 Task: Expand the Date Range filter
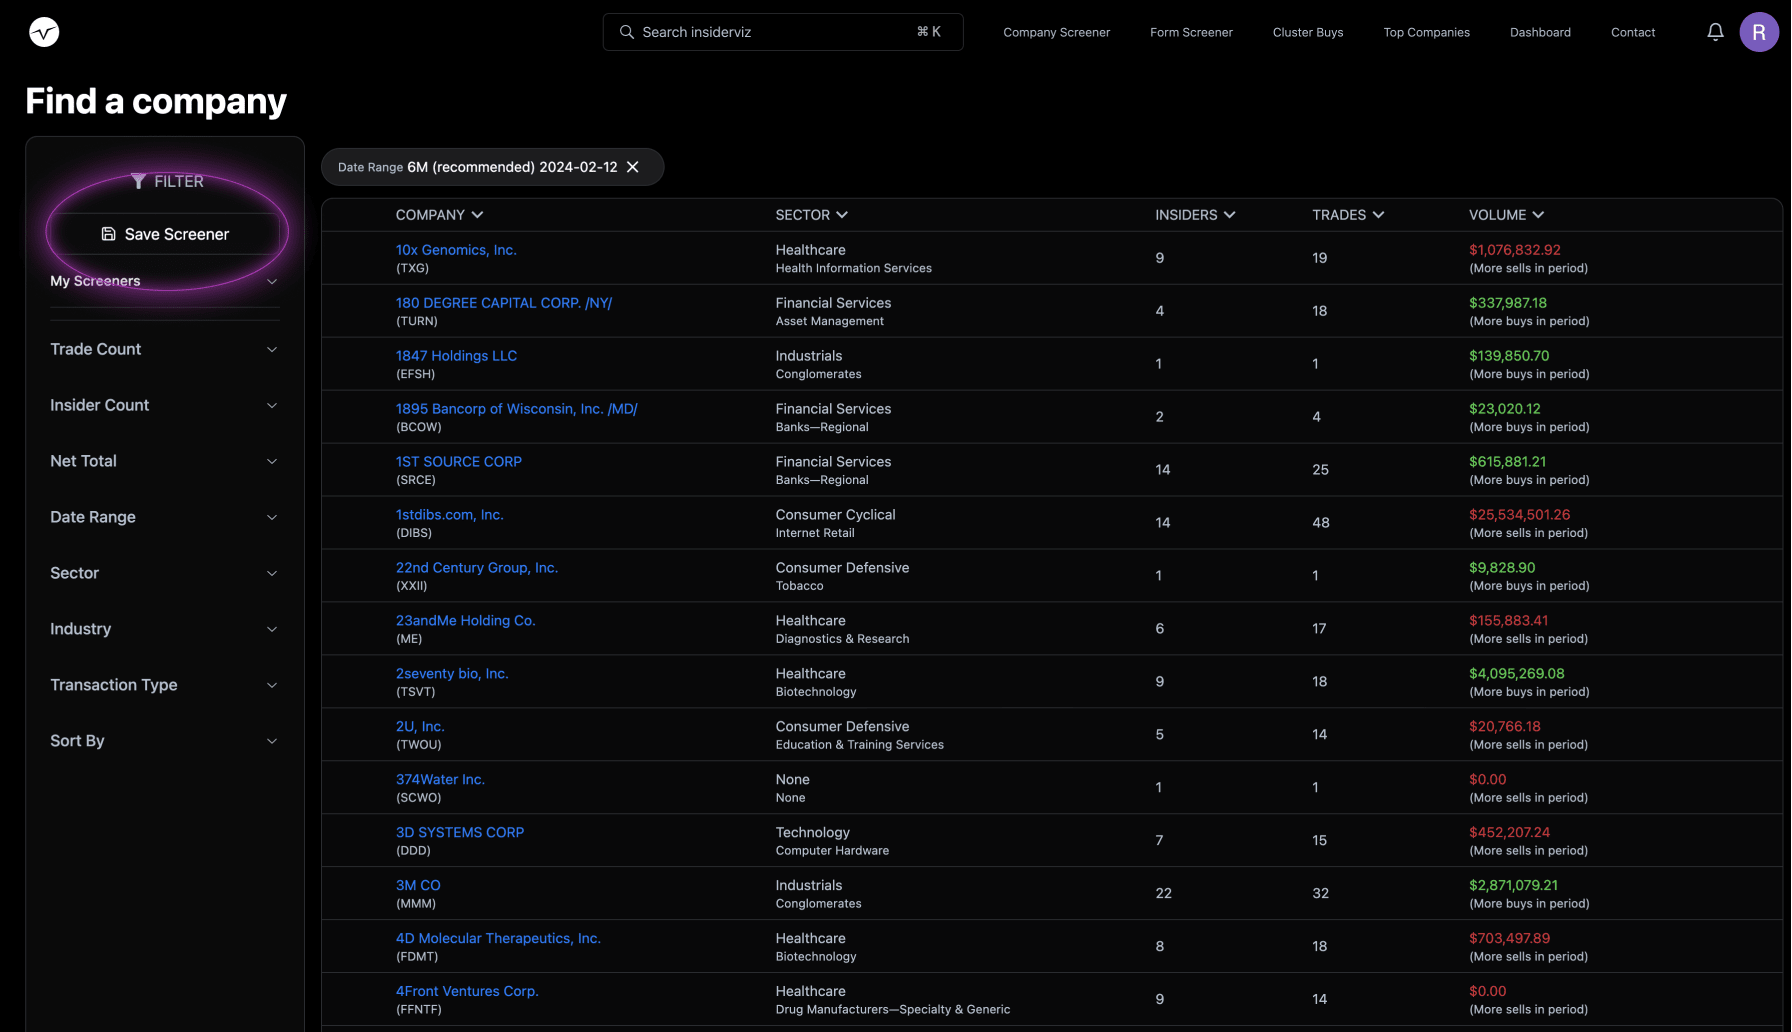165,517
